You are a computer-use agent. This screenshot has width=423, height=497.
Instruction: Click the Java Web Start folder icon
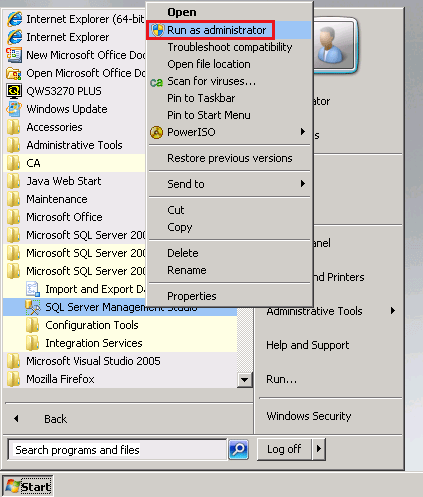tap(13, 181)
